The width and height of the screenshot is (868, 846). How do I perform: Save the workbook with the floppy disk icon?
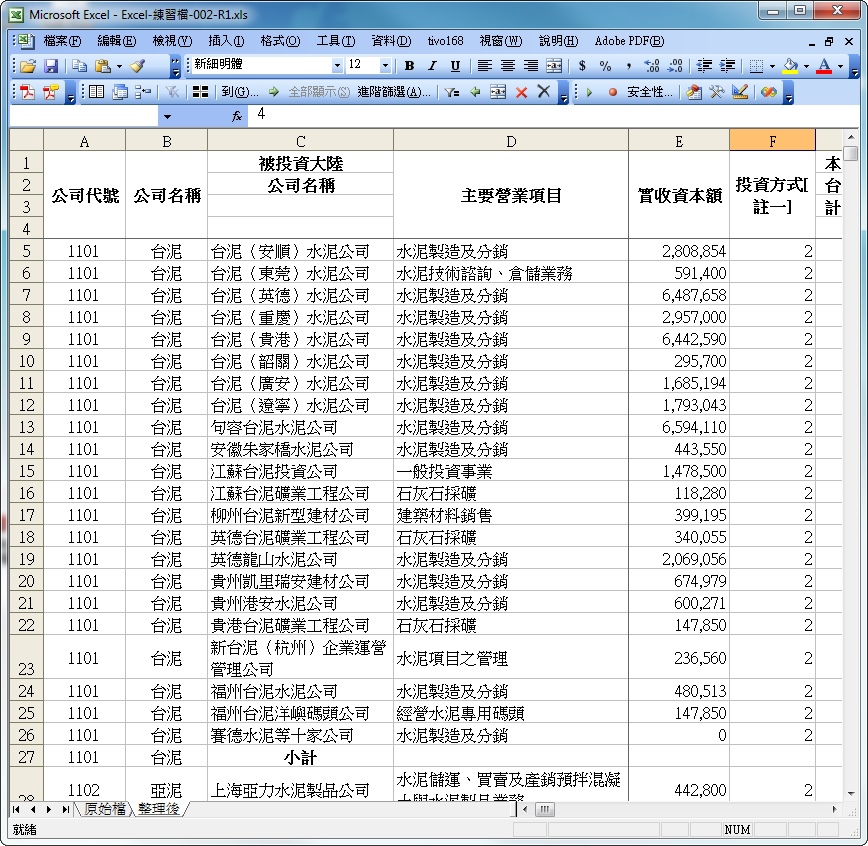click(x=51, y=66)
